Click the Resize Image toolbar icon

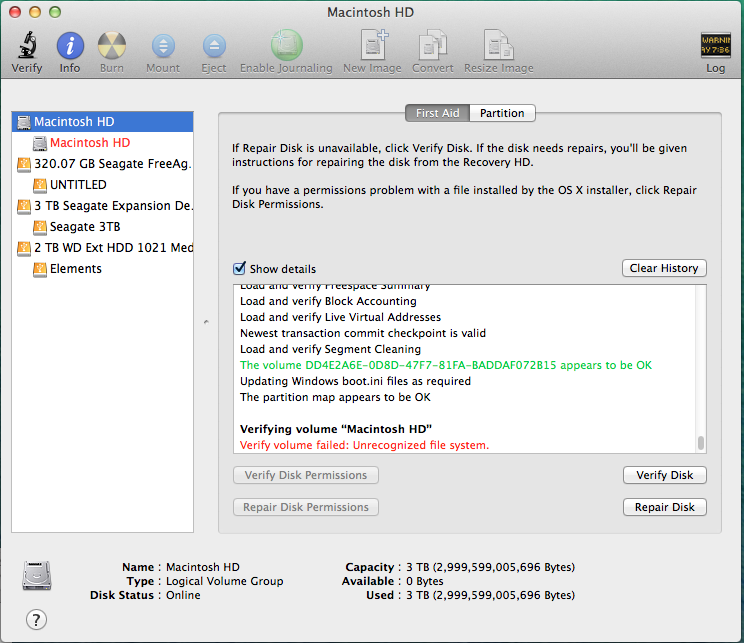point(498,45)
